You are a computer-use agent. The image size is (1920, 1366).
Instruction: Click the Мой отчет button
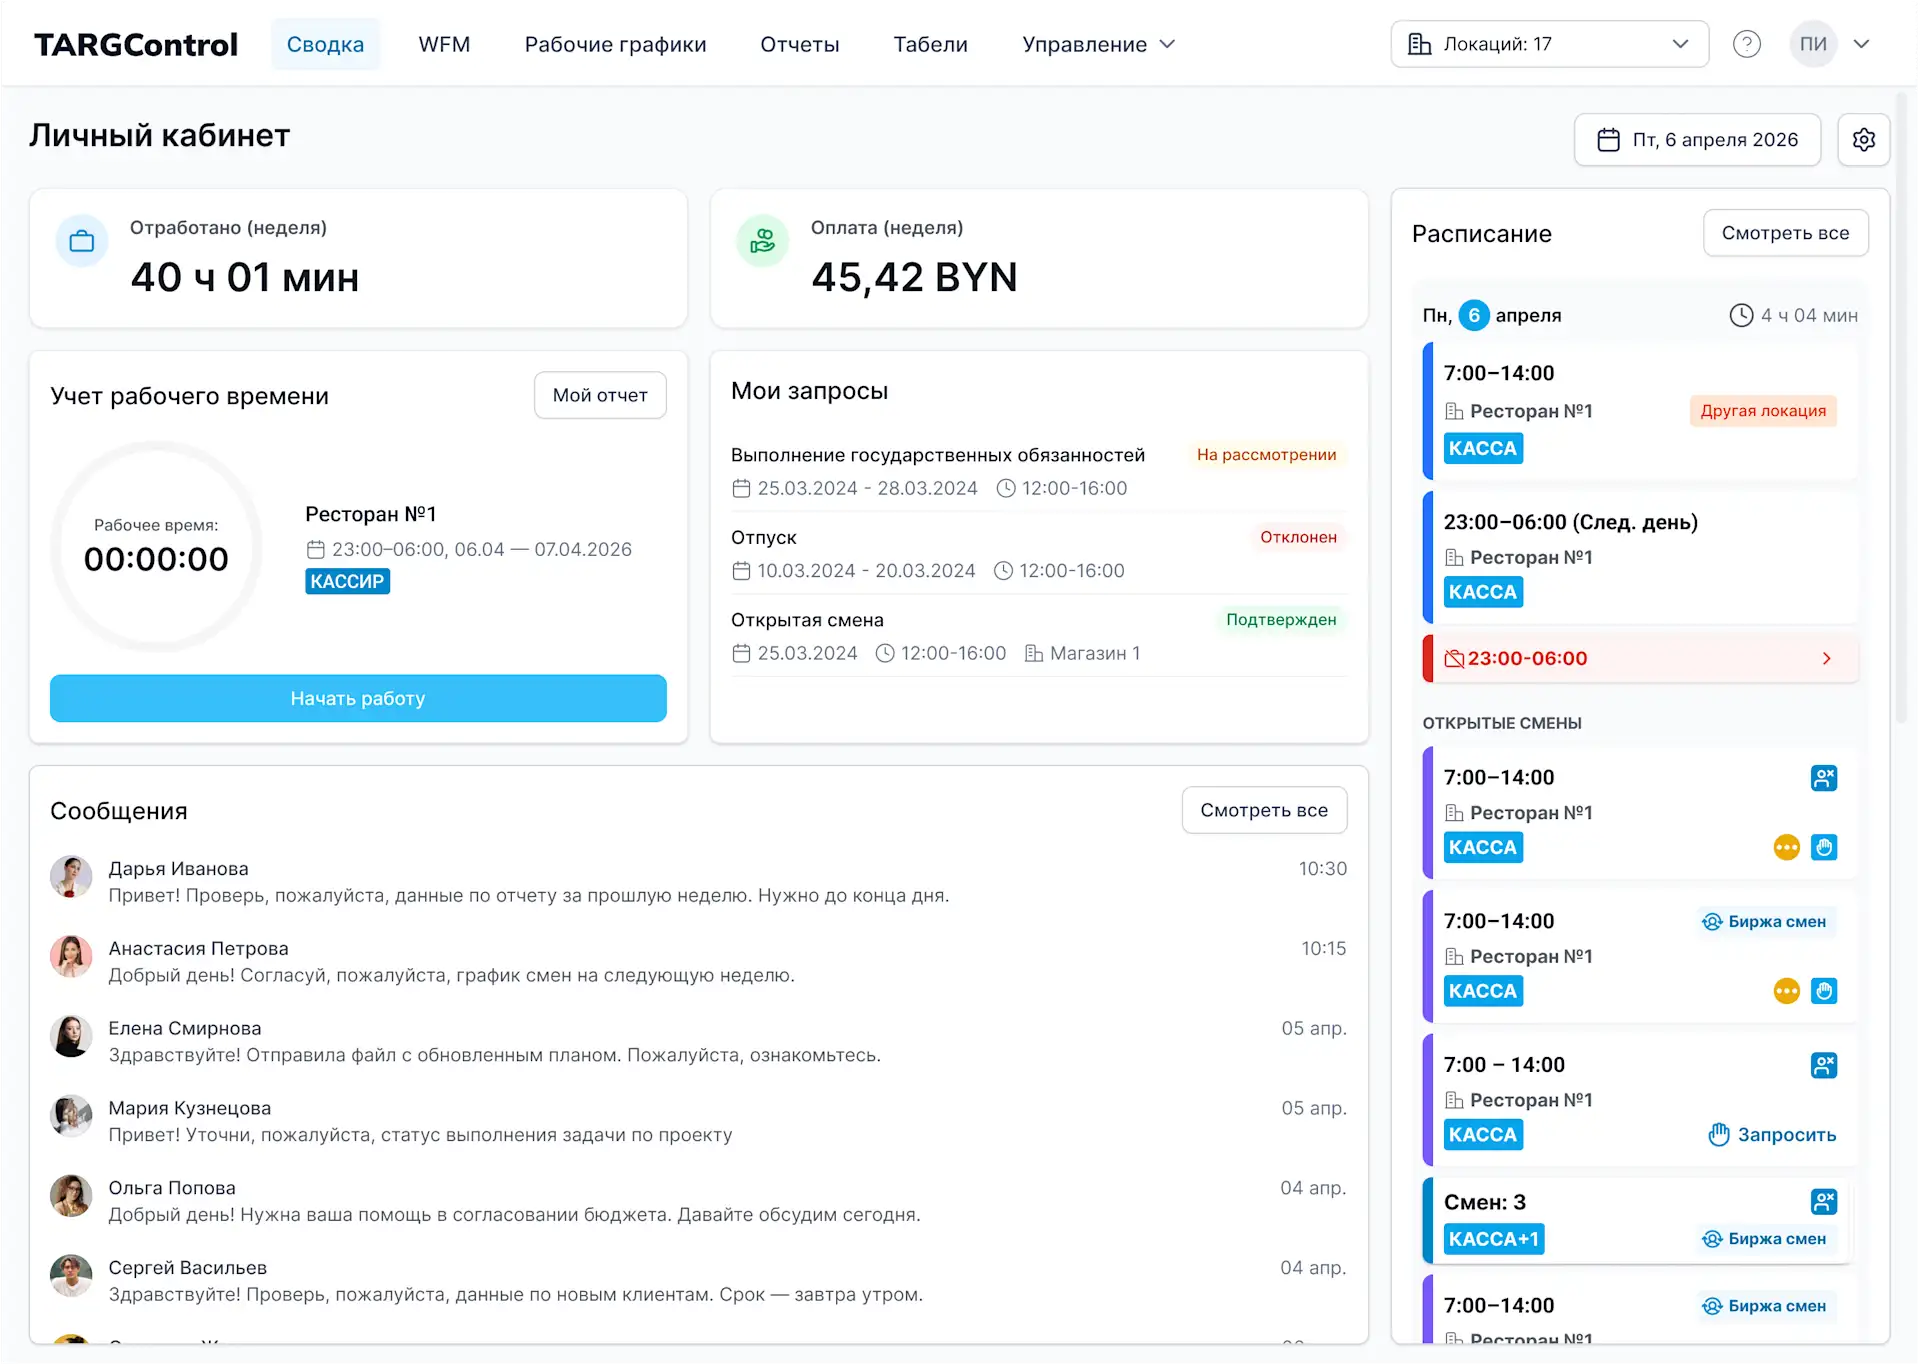[x=600, y=396]
